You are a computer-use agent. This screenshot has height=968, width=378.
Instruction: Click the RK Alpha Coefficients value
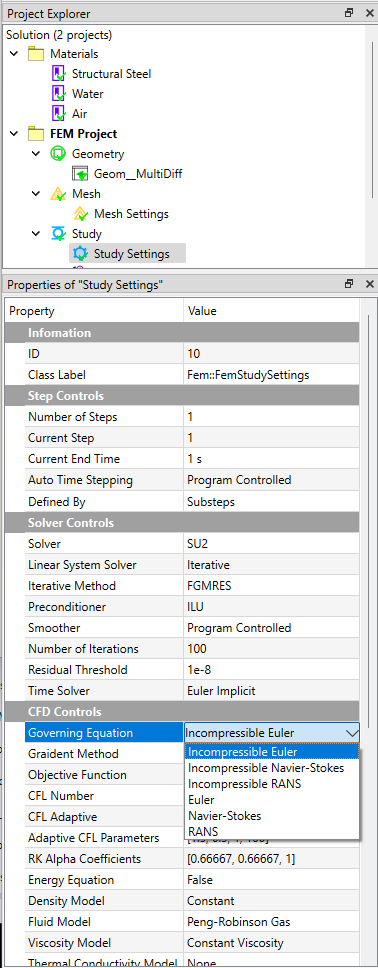272,859
